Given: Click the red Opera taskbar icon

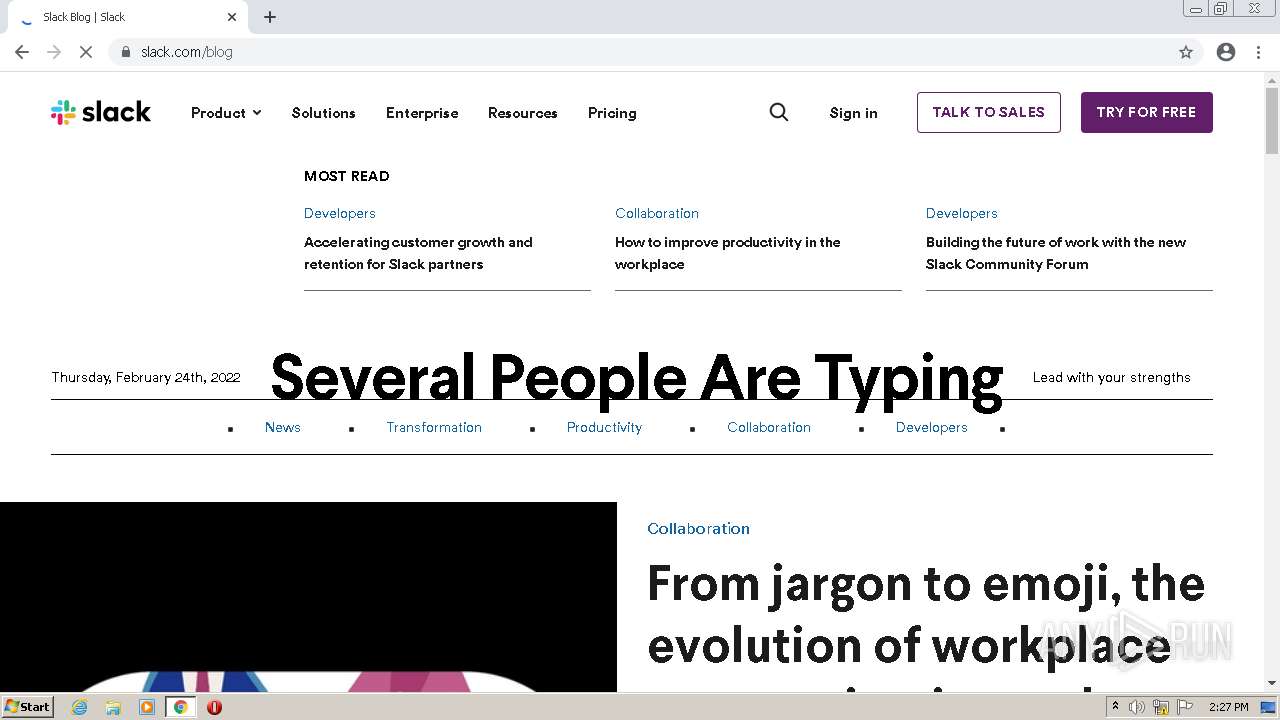Looking at the screenshot, I should tap(214, 707).
